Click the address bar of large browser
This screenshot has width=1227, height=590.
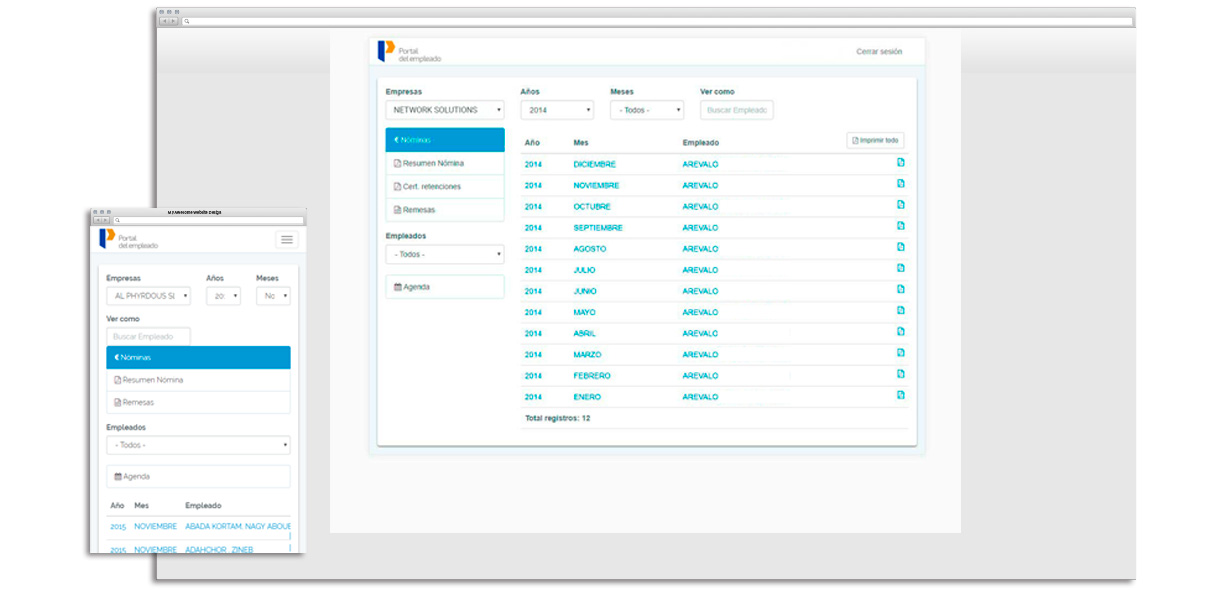658,21
